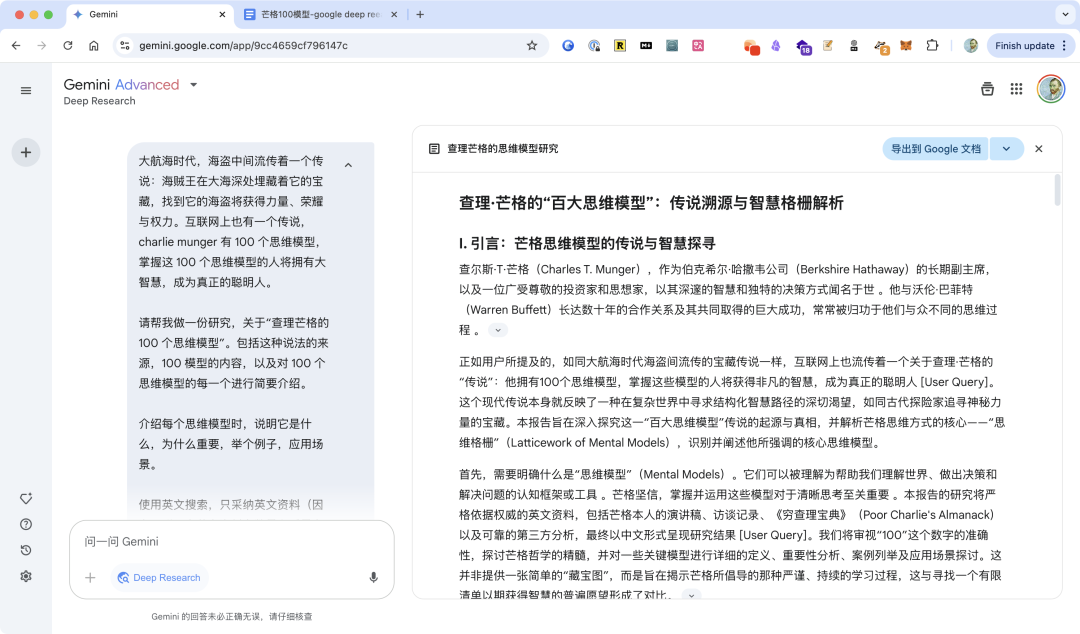The height and width of the screenshot is (634, 1080).
Task: Click the MetaMask fox extension icon
Action: (906, 45)
